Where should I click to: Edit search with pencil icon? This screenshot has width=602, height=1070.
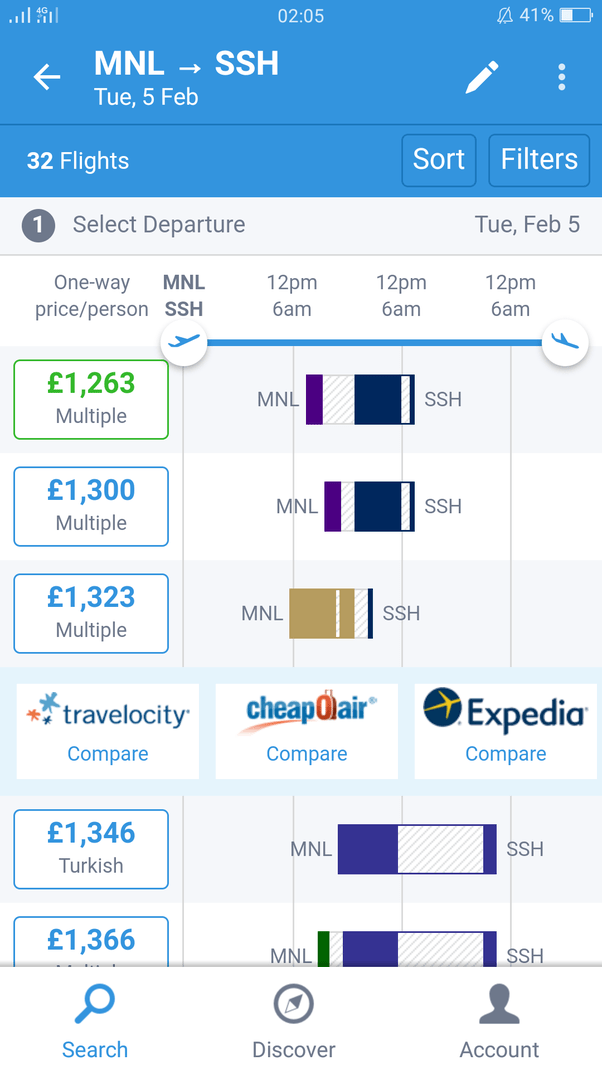click(x=482, y=77)
